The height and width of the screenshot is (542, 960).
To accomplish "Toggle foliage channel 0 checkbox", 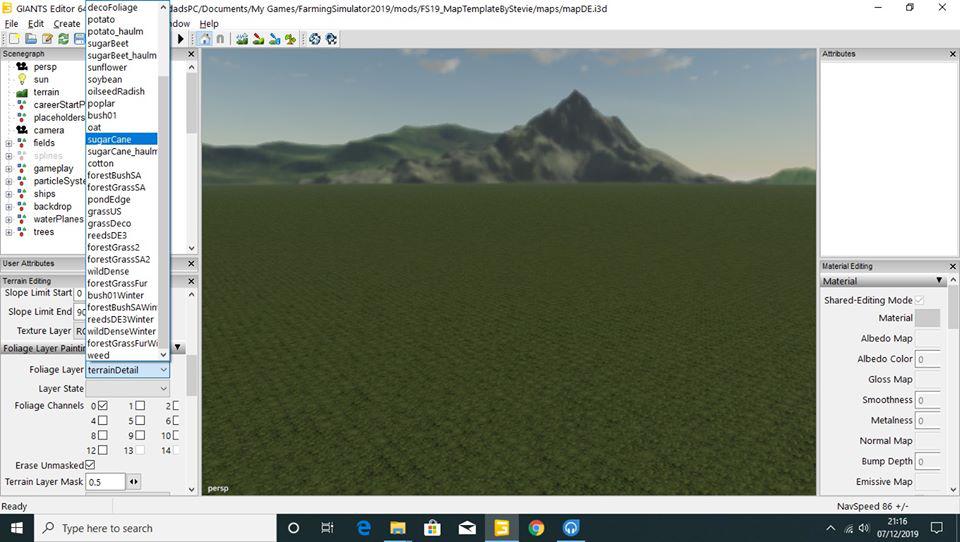I will pyautogui.click(x=102, y=406).
